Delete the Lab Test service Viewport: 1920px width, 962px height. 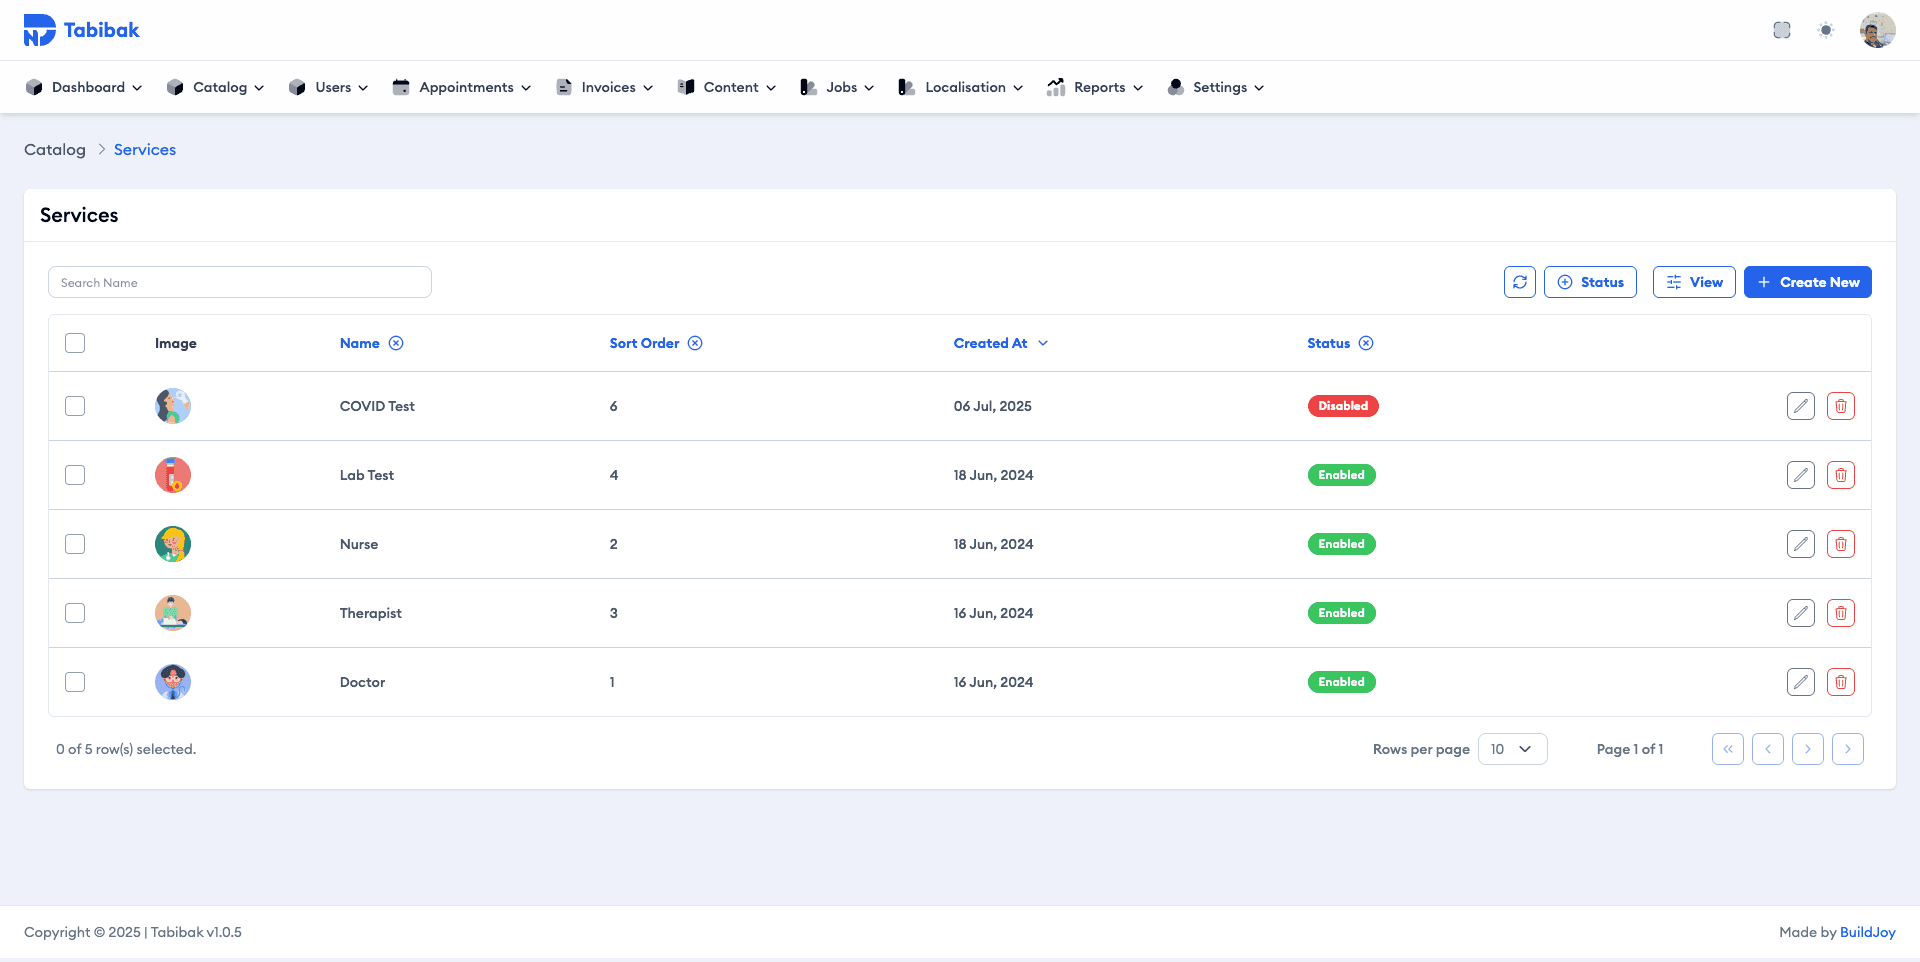1840,475
